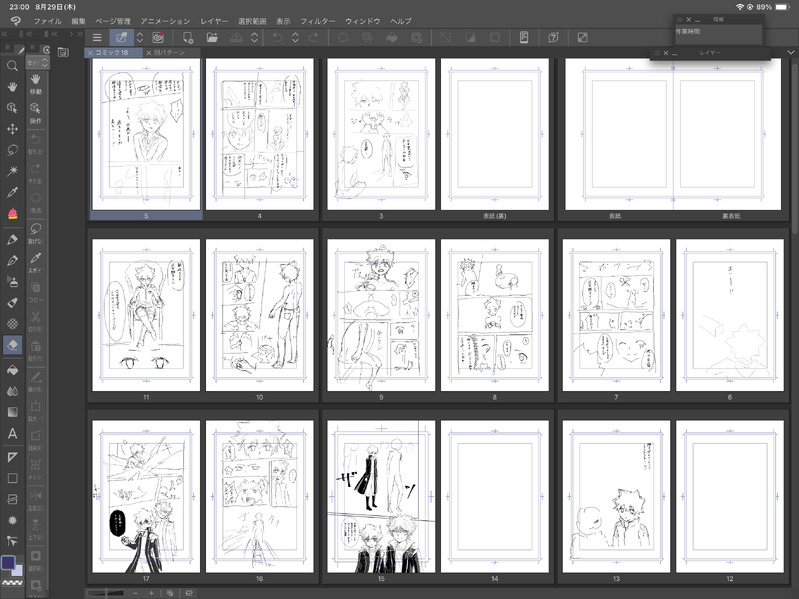Open the アニメーション menu

tap(165, 21)
